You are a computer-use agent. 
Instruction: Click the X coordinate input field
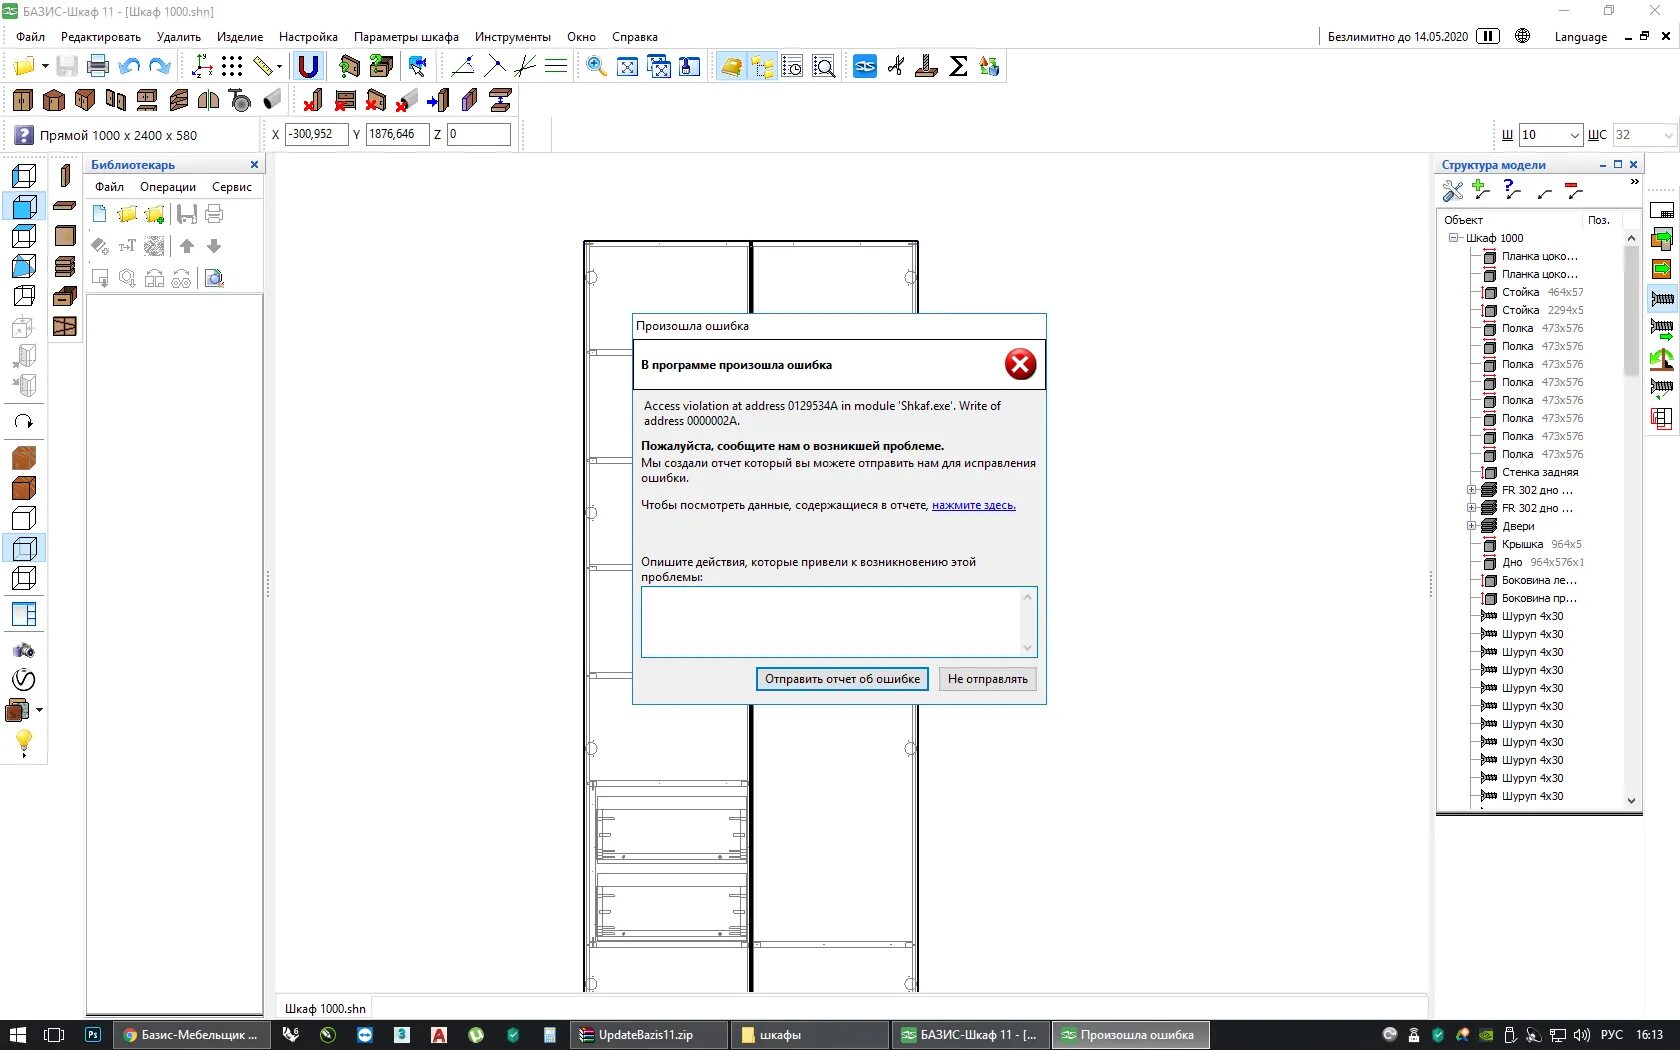(317, 134)
